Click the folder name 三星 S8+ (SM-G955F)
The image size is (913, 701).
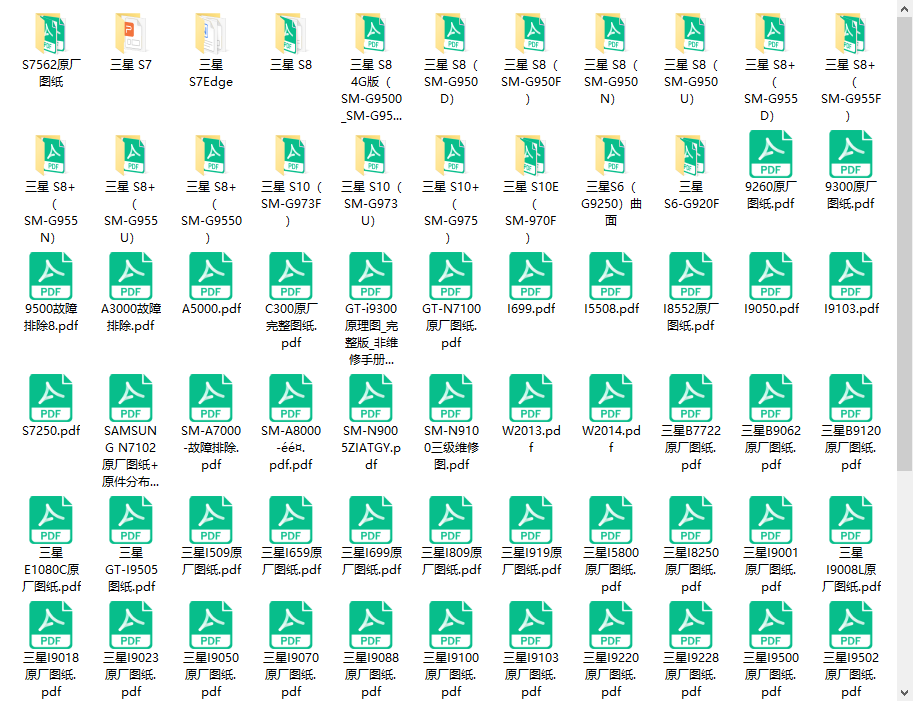(851, 90)
